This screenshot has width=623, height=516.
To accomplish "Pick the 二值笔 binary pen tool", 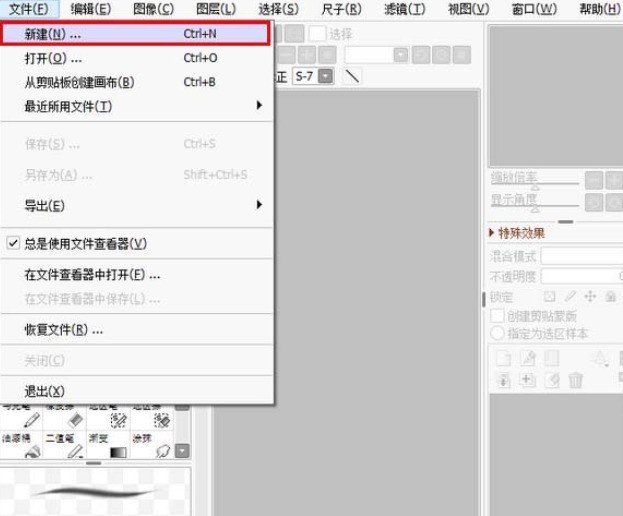I will 65,445.
